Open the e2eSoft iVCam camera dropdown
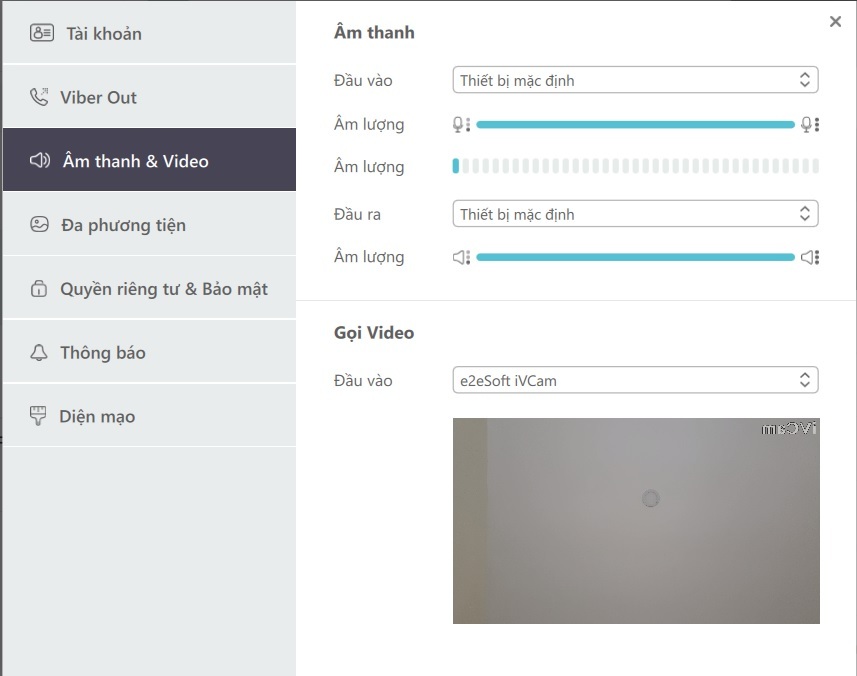Screen dimensions: 857x676 tap(635, 380)
